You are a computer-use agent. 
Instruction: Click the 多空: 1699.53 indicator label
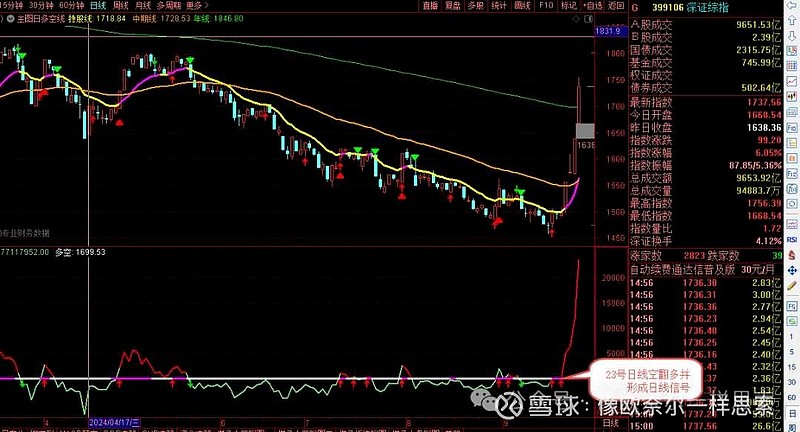(x=81, y=252)
